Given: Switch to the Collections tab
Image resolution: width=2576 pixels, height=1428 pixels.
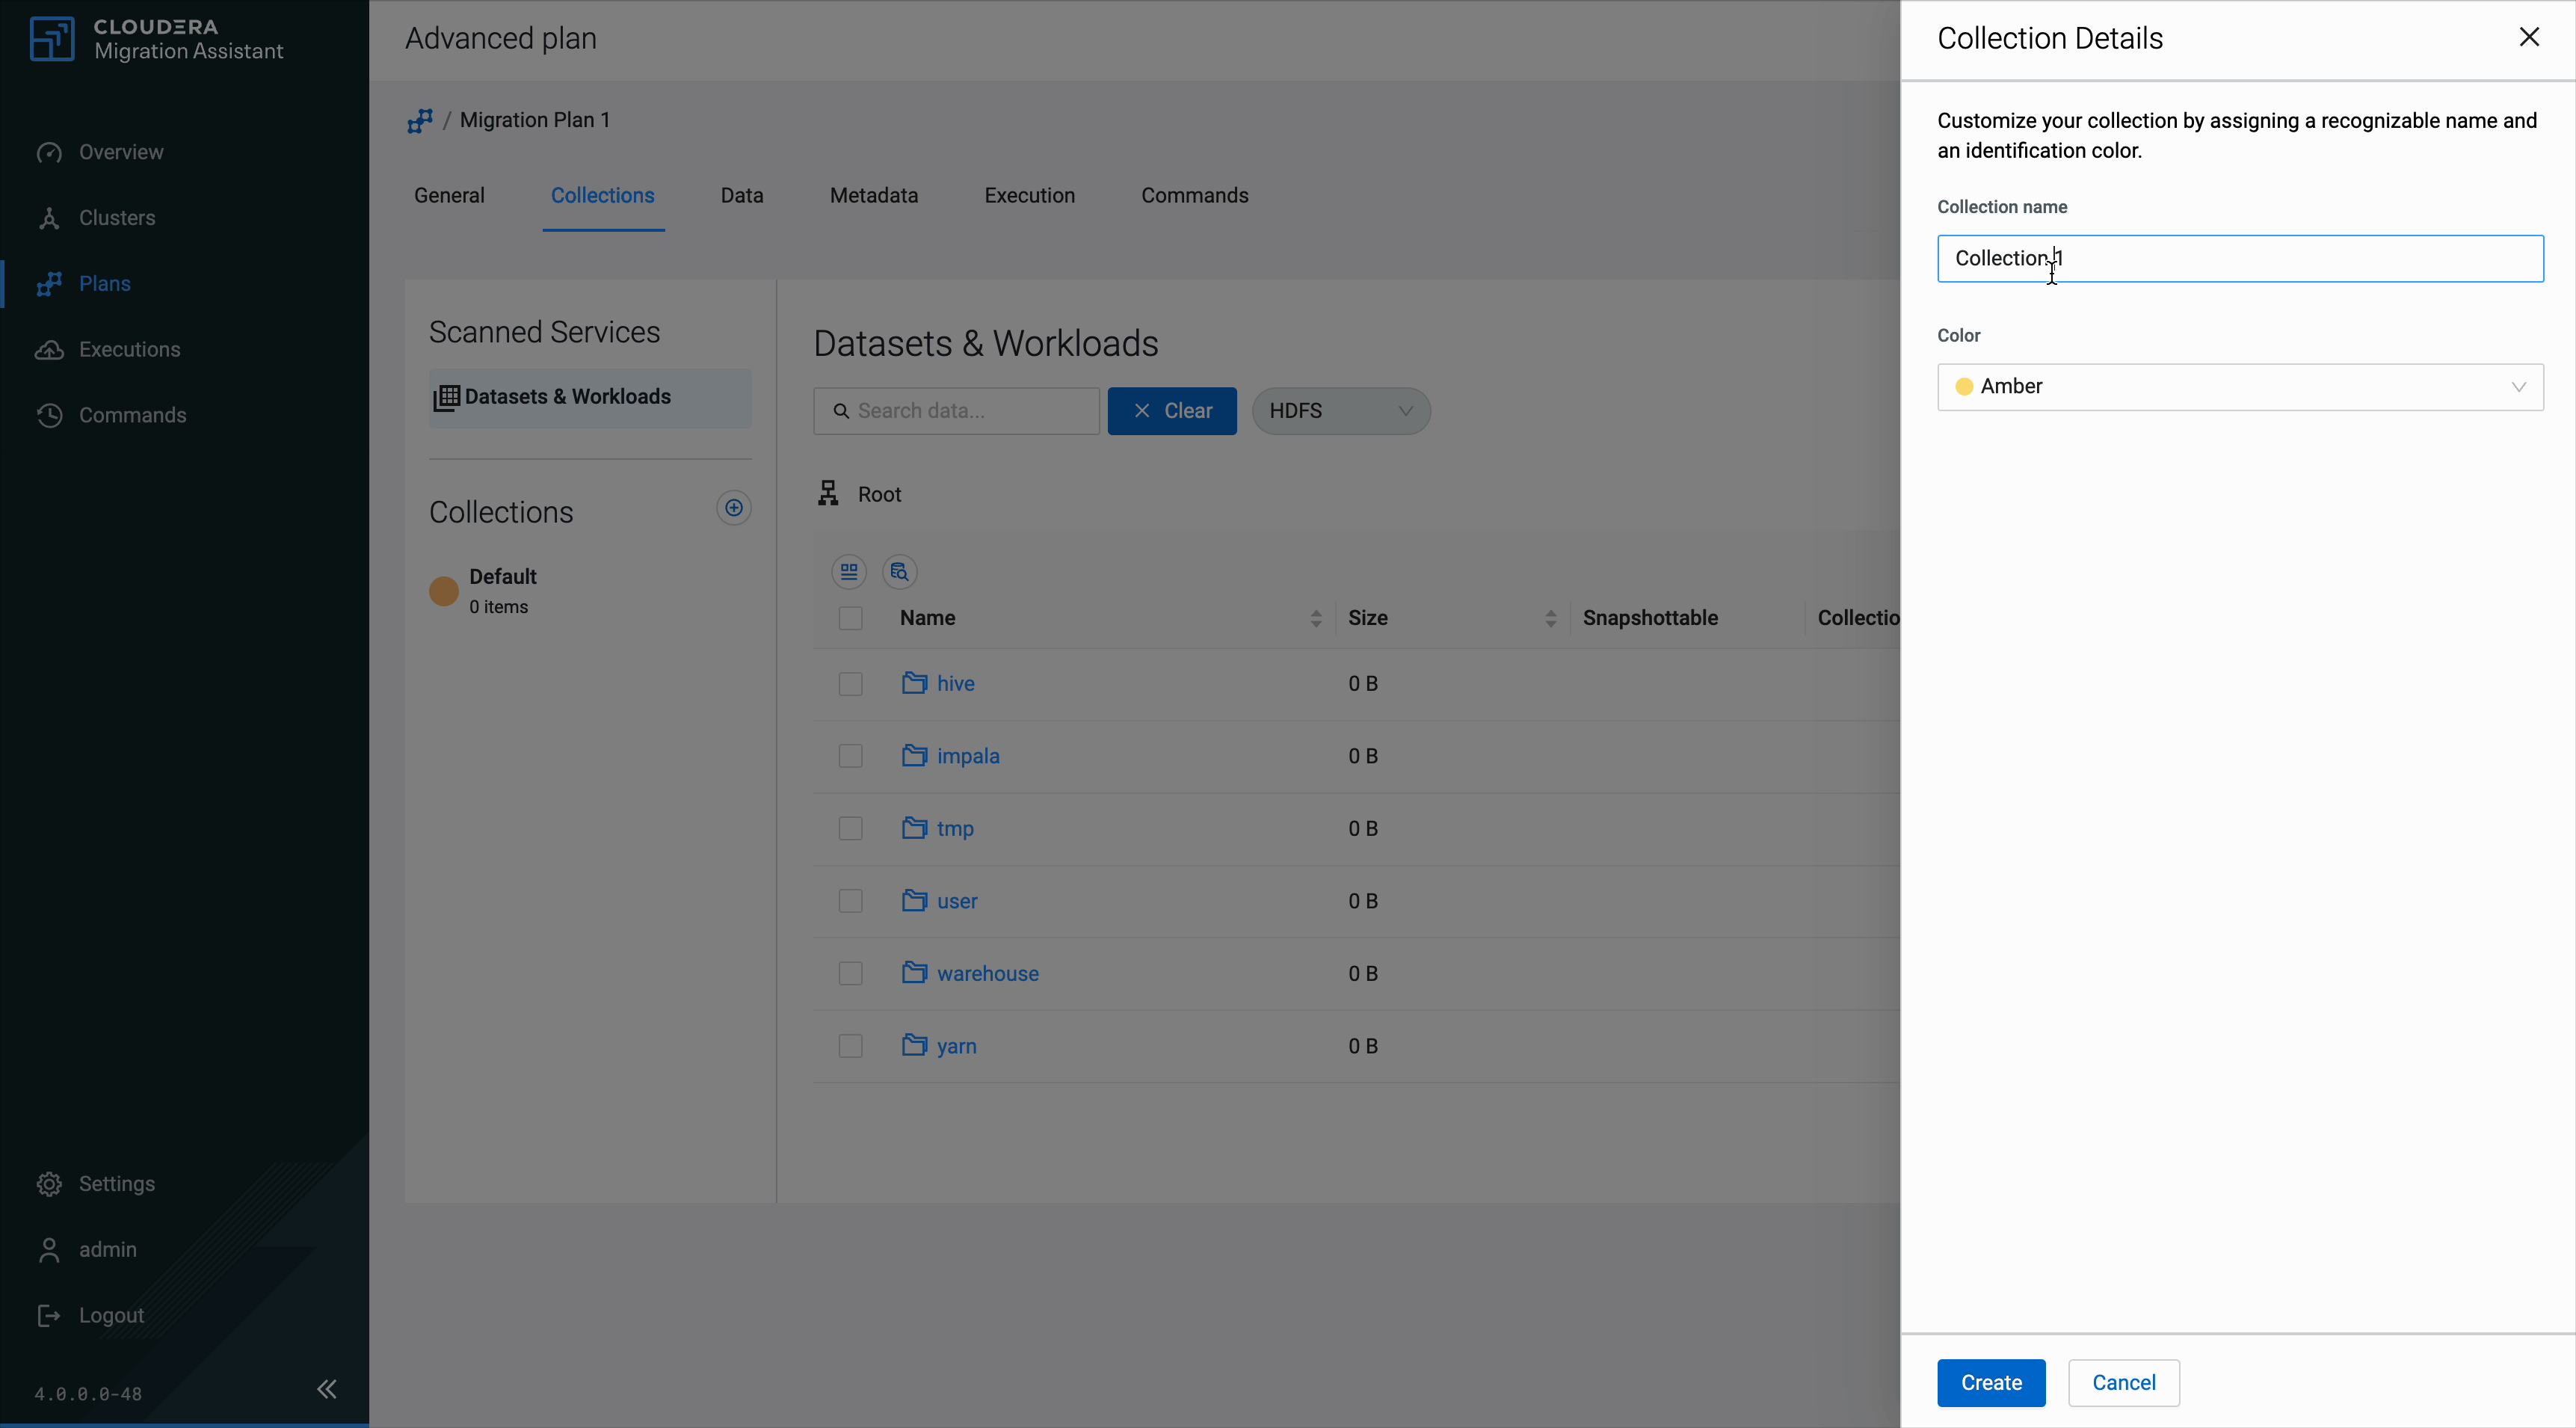Looking at the screenshot, I should pos(603,196).
